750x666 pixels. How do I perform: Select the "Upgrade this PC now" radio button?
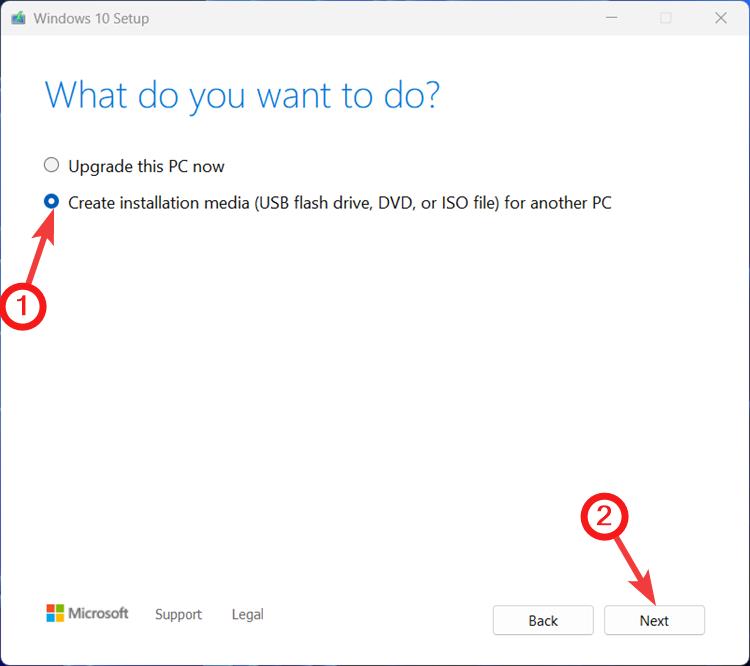[51, 166]
